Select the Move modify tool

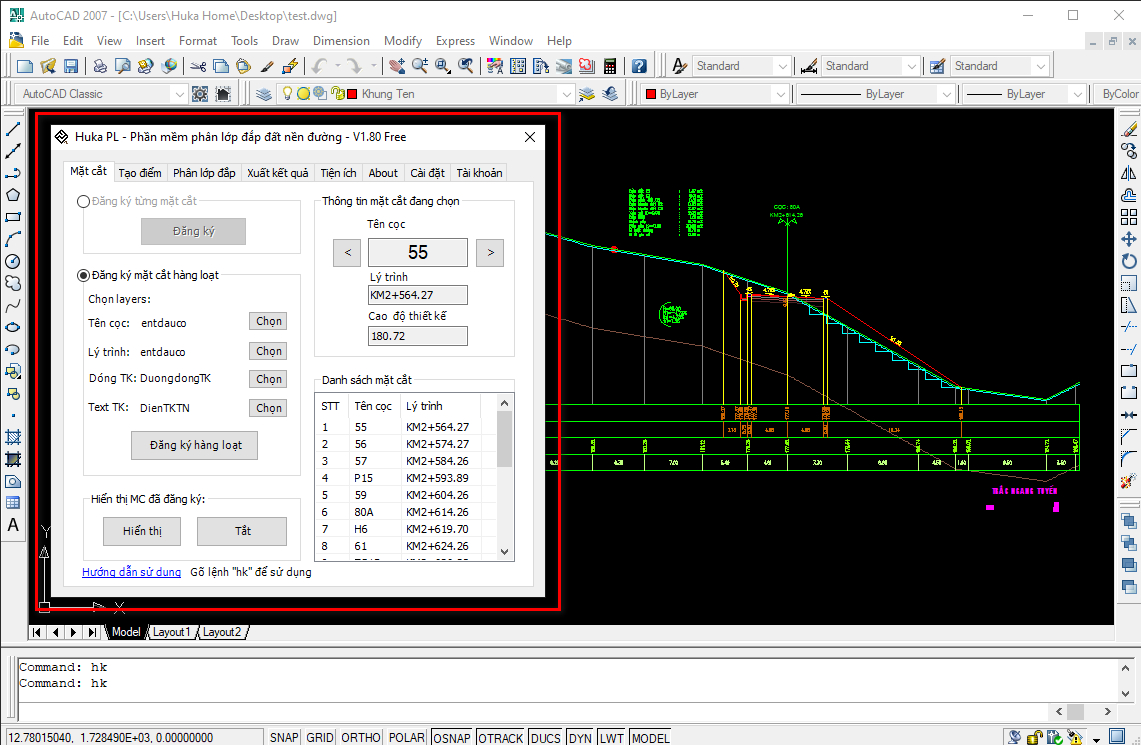[1128, 239]
